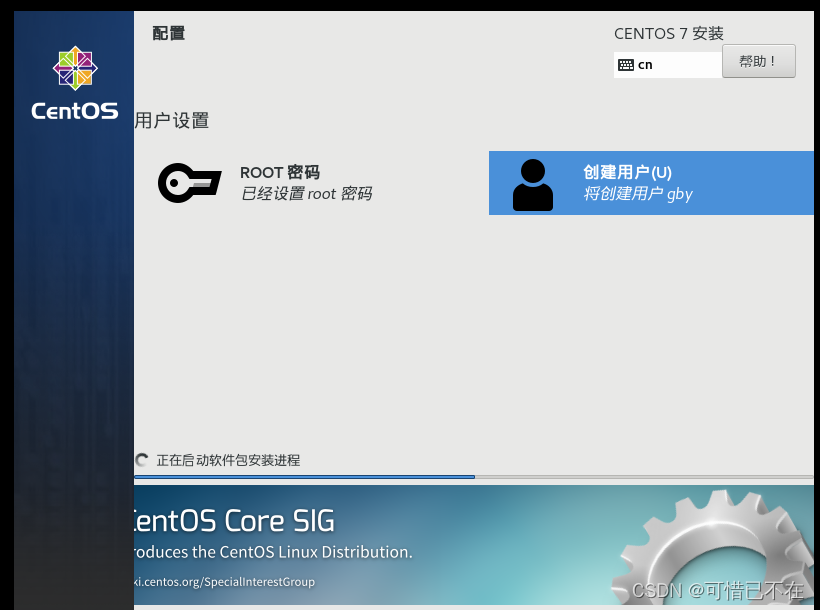Click the CENTOS 7 安装 title text
The width and height of the screenshot is (820, 610).
click(668, 33)
